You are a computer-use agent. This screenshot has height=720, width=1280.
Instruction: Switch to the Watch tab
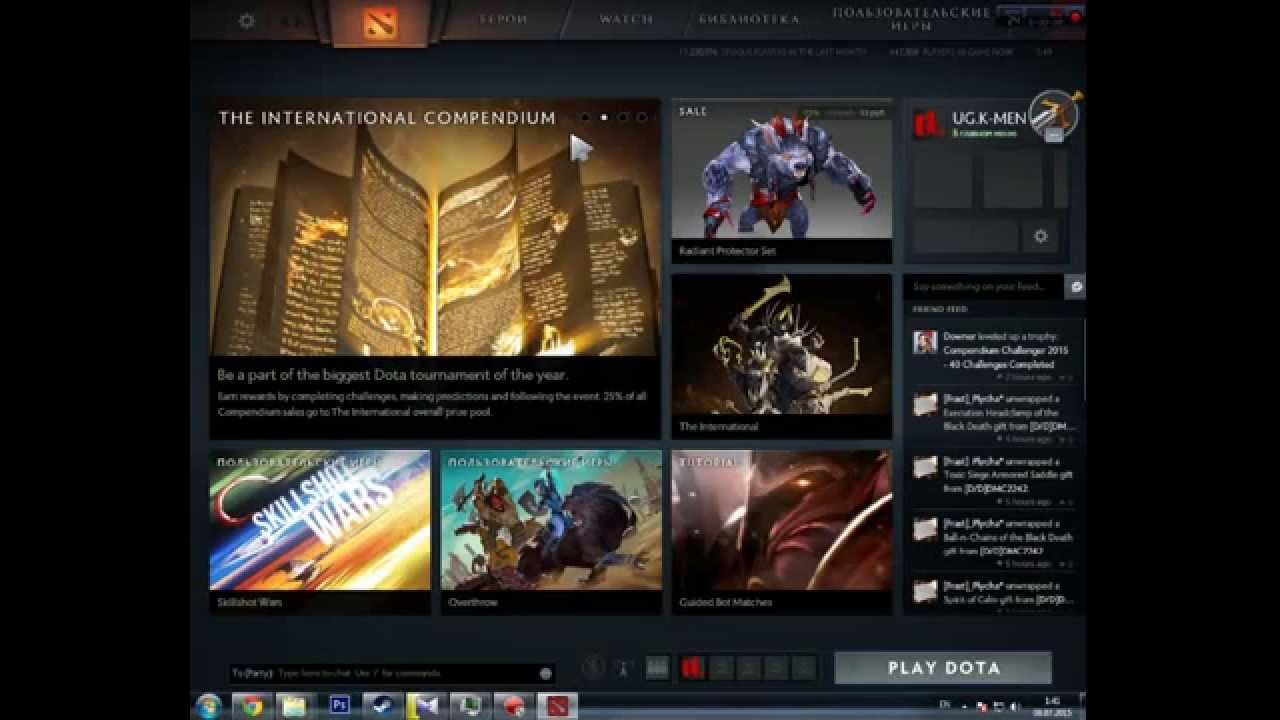point(626,19)
